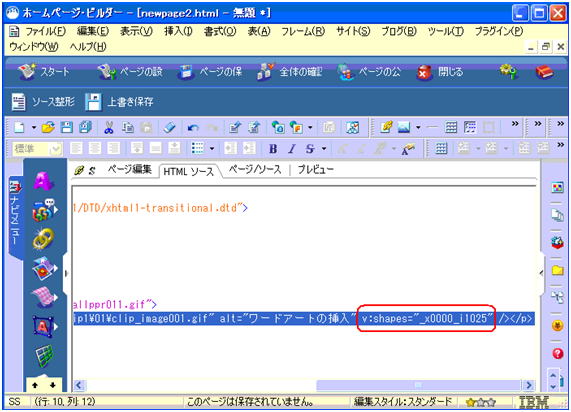This screenshot has height=412, width=571.
Task: Click the scissors cut icon
Action: click(x=109, y=127)
